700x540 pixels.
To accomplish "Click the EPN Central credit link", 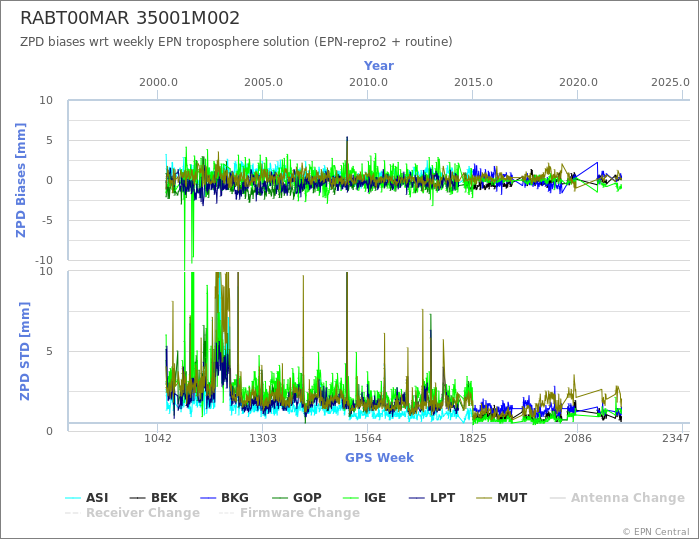I will (656, 532).
